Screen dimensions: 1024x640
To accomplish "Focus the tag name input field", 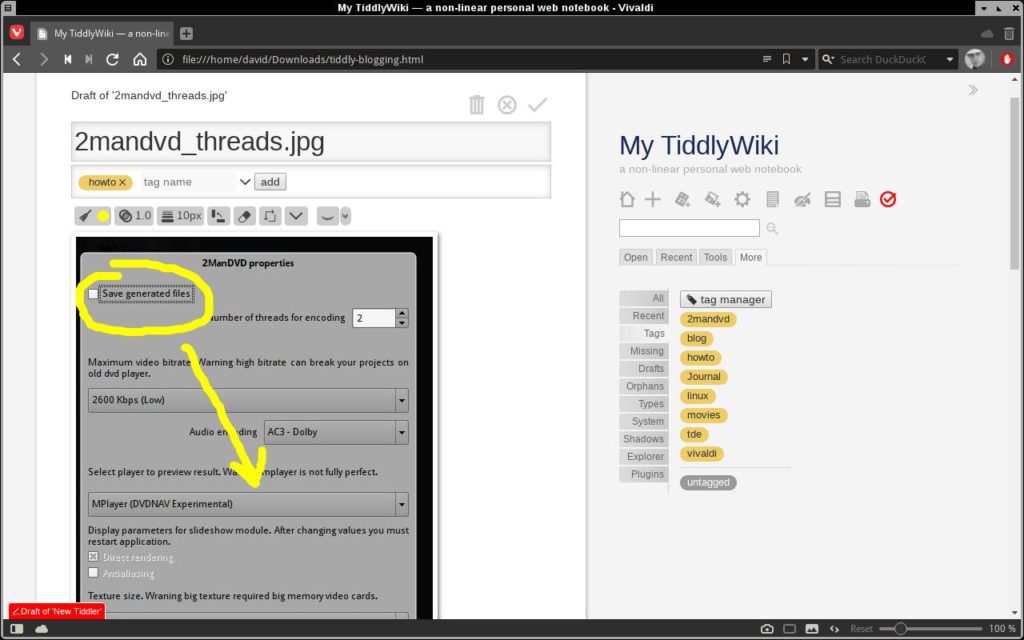I will point(189,182).
